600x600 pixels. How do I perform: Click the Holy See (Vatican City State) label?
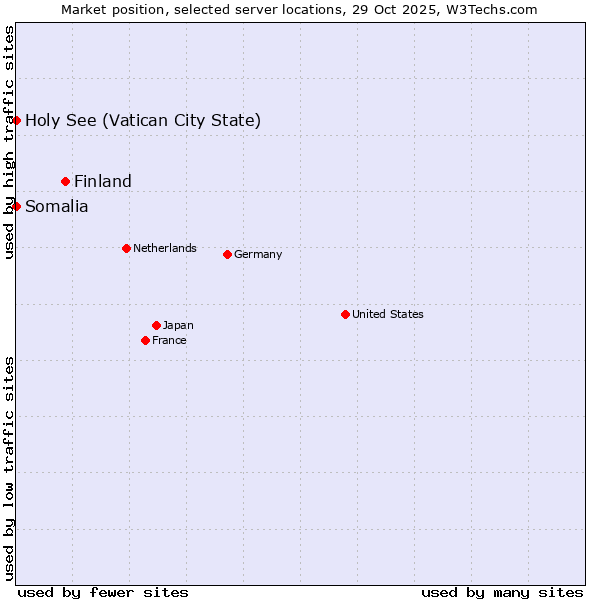[143, 121]
